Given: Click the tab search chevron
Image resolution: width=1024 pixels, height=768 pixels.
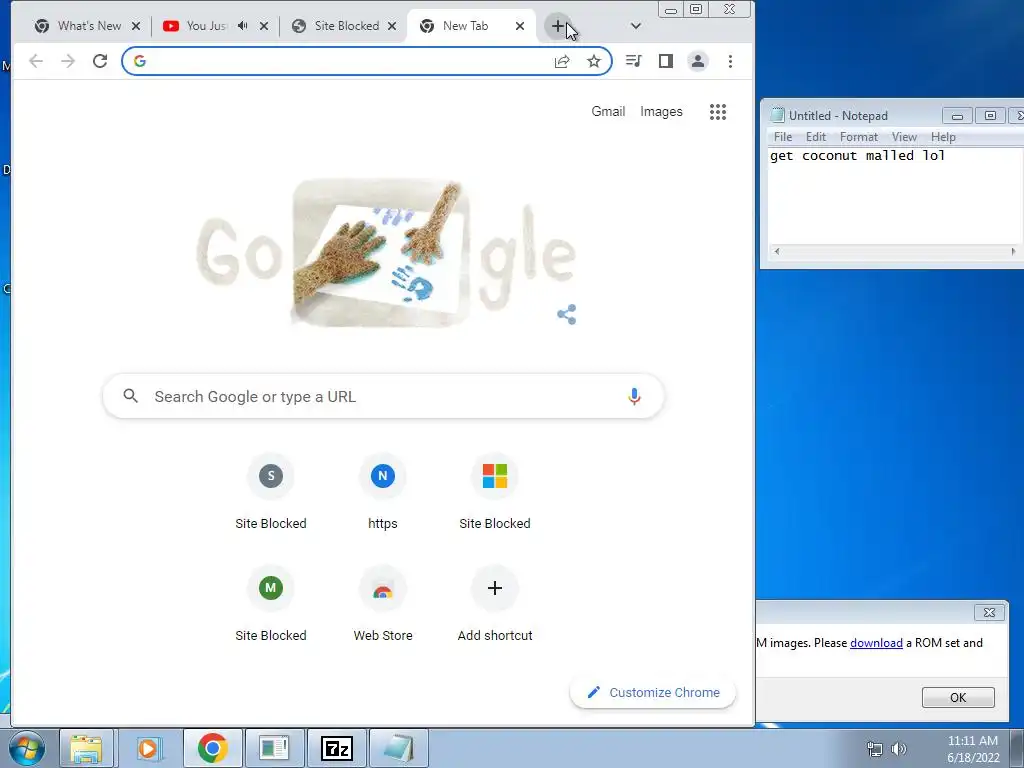Looking at the screenshot, I should click(x=635, y=26).
